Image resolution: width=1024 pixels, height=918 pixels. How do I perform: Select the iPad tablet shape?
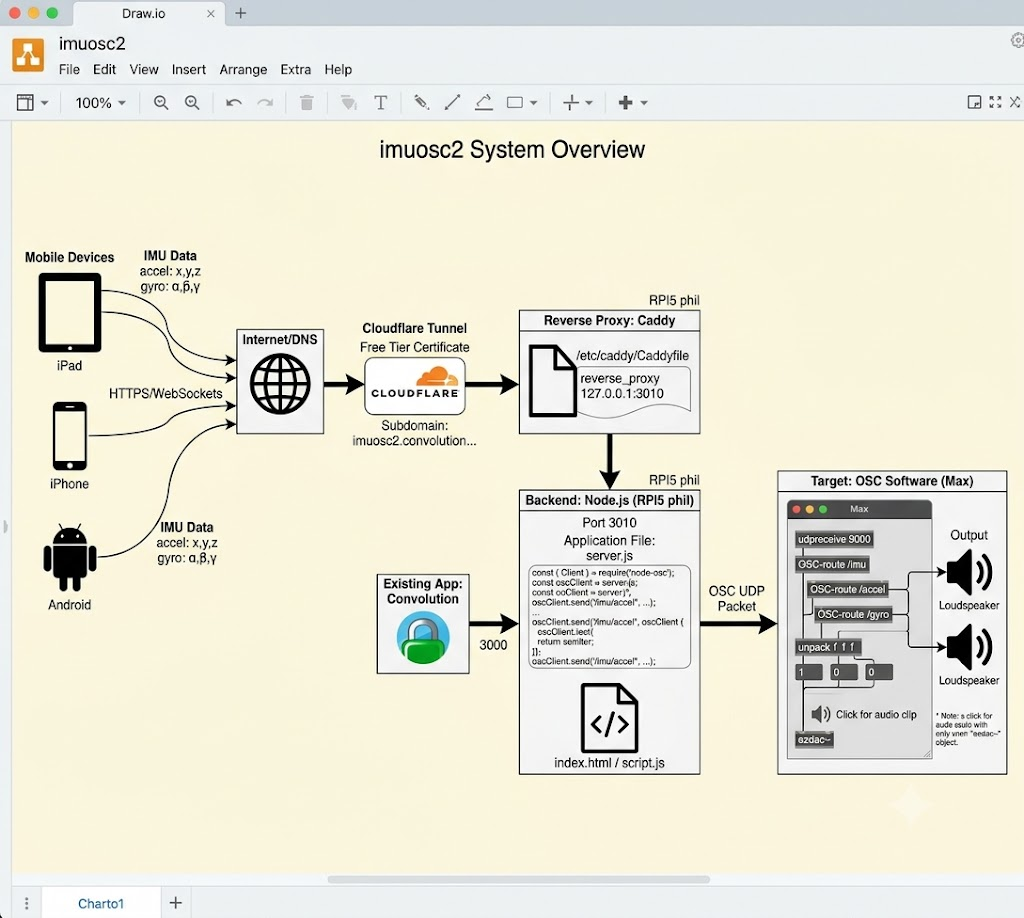click(x=70, y=313)
